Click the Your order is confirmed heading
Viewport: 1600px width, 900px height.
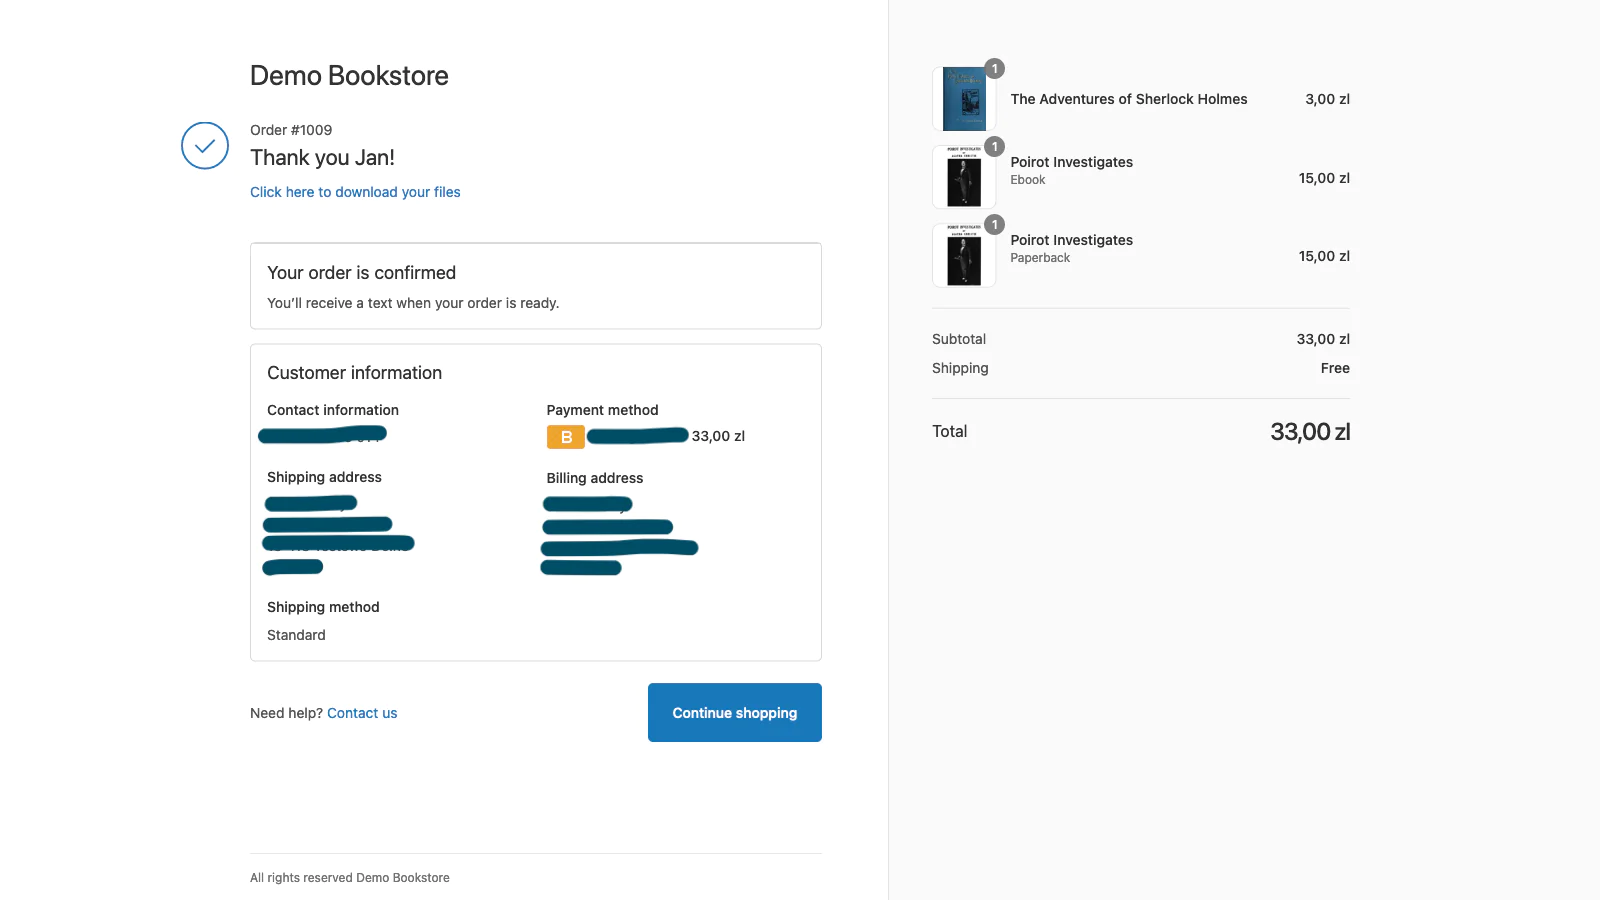361,273
